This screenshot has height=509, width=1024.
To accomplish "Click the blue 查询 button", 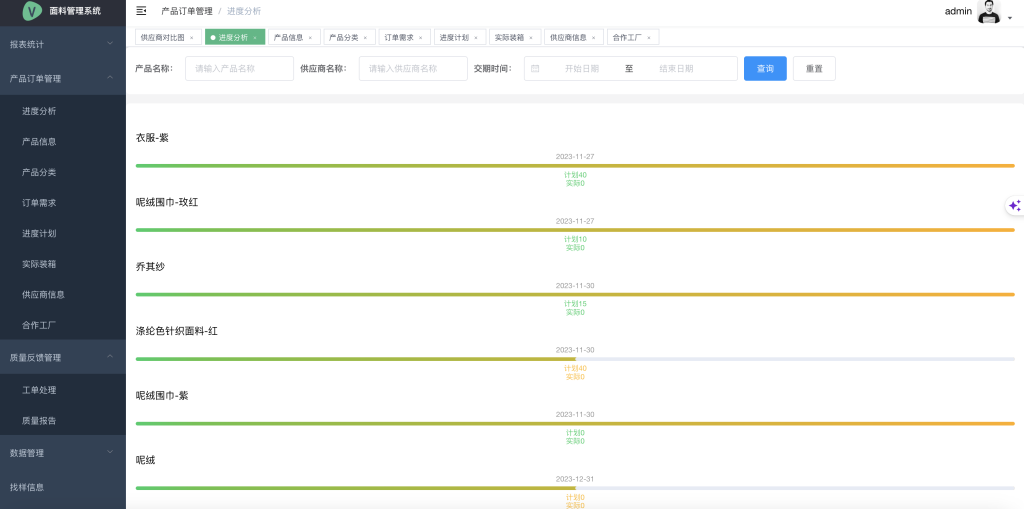I will [x=765, y=69].
